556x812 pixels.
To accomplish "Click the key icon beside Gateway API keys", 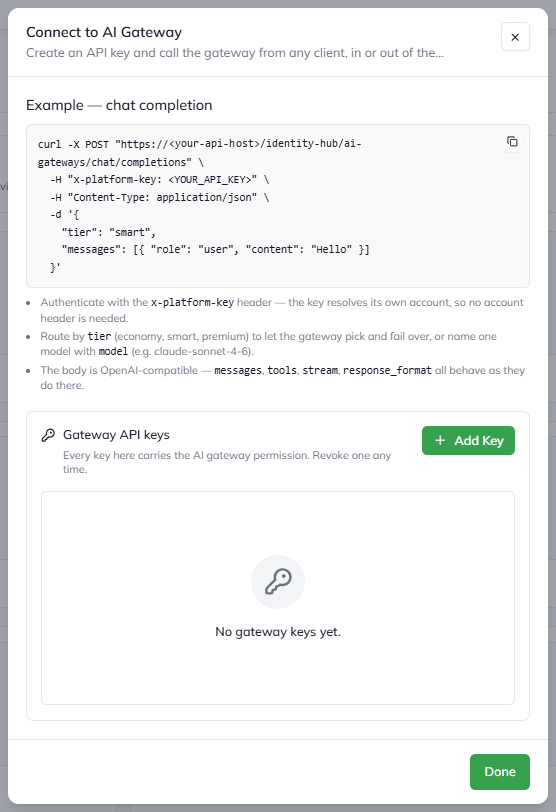I will tap(48, 435).
